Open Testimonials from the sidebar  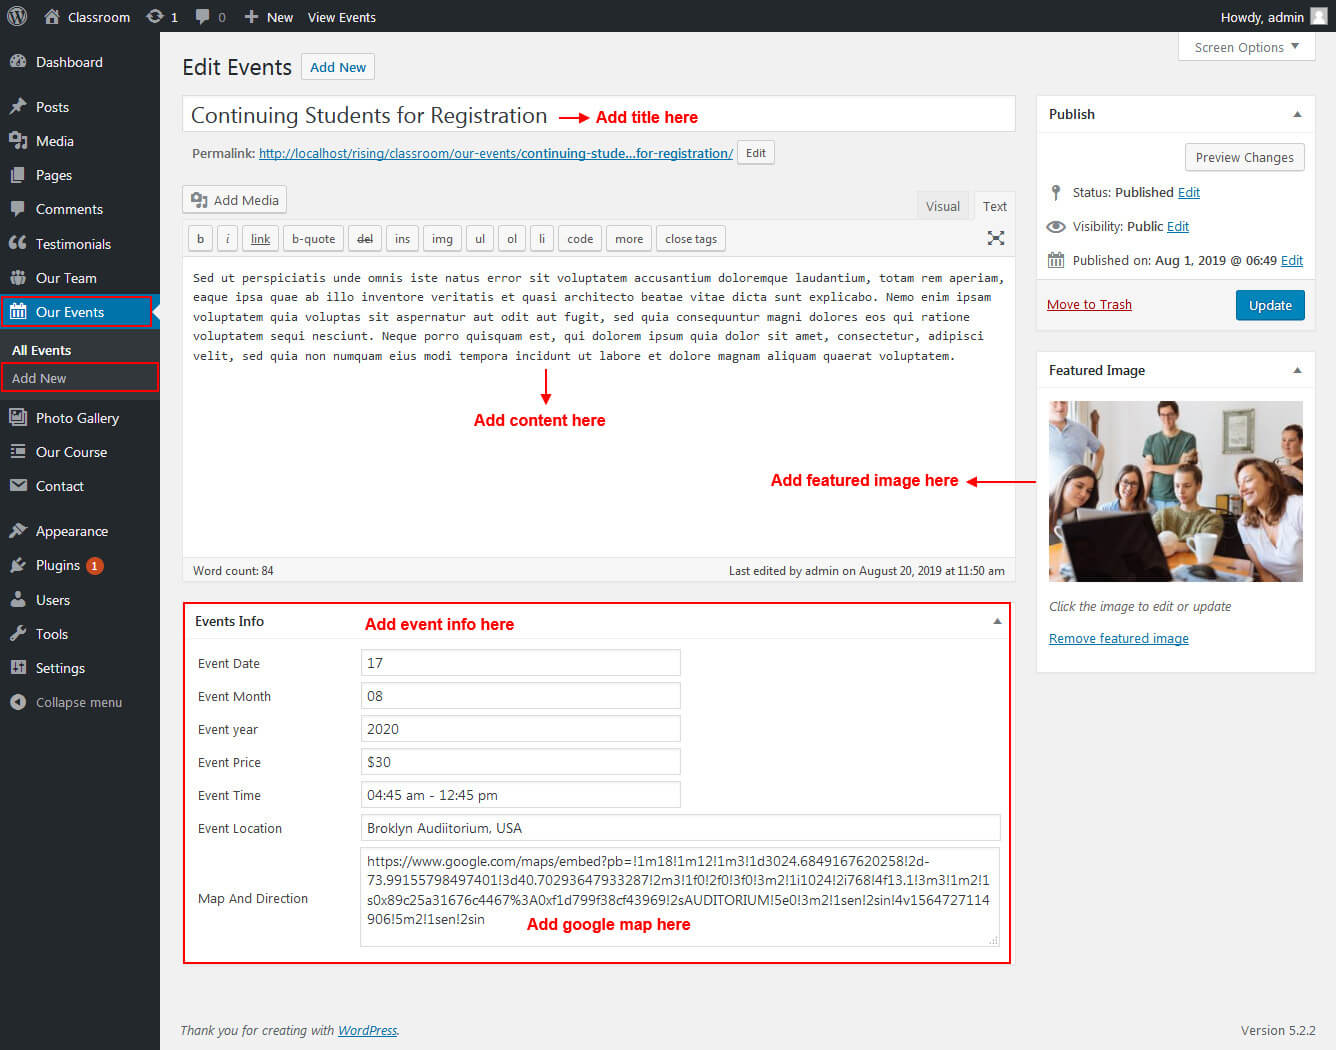click(73, 244)
